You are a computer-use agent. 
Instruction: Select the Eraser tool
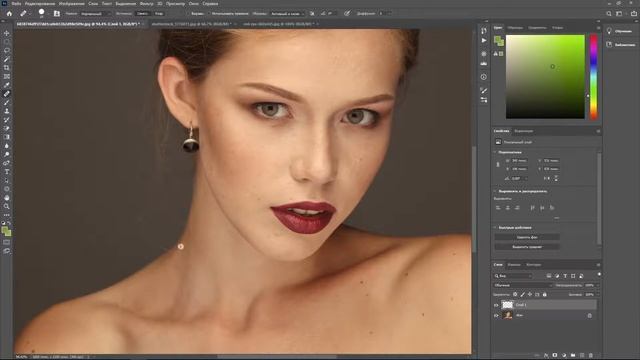[7, 128]
